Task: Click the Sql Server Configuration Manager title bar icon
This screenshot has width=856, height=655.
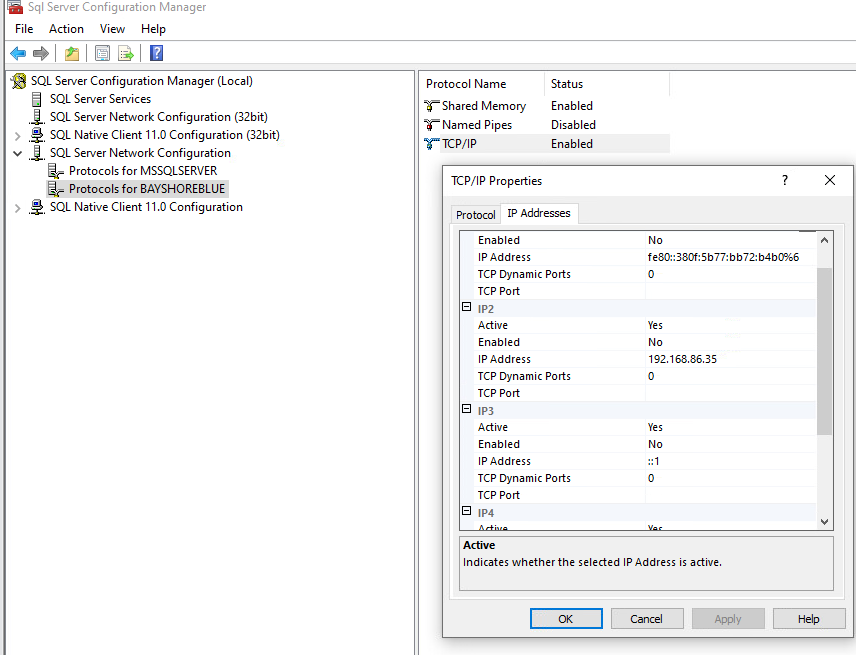Action: tap(15, 7)
